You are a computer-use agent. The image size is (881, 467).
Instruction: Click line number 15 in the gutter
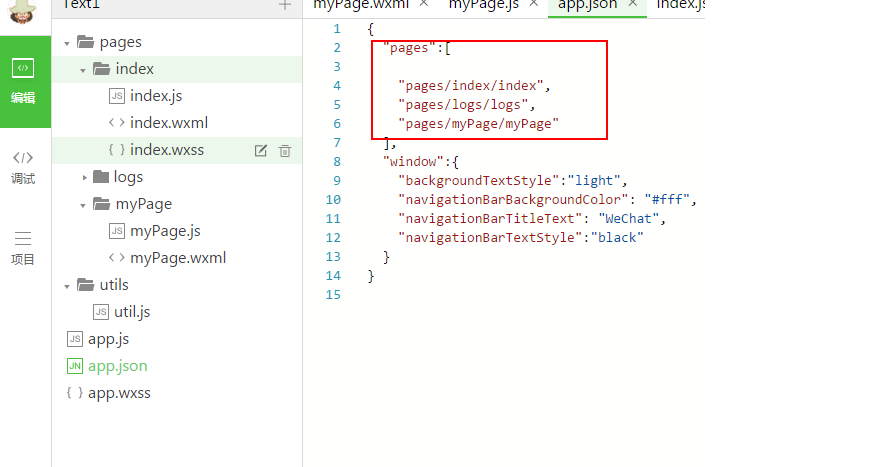point(333,294)
